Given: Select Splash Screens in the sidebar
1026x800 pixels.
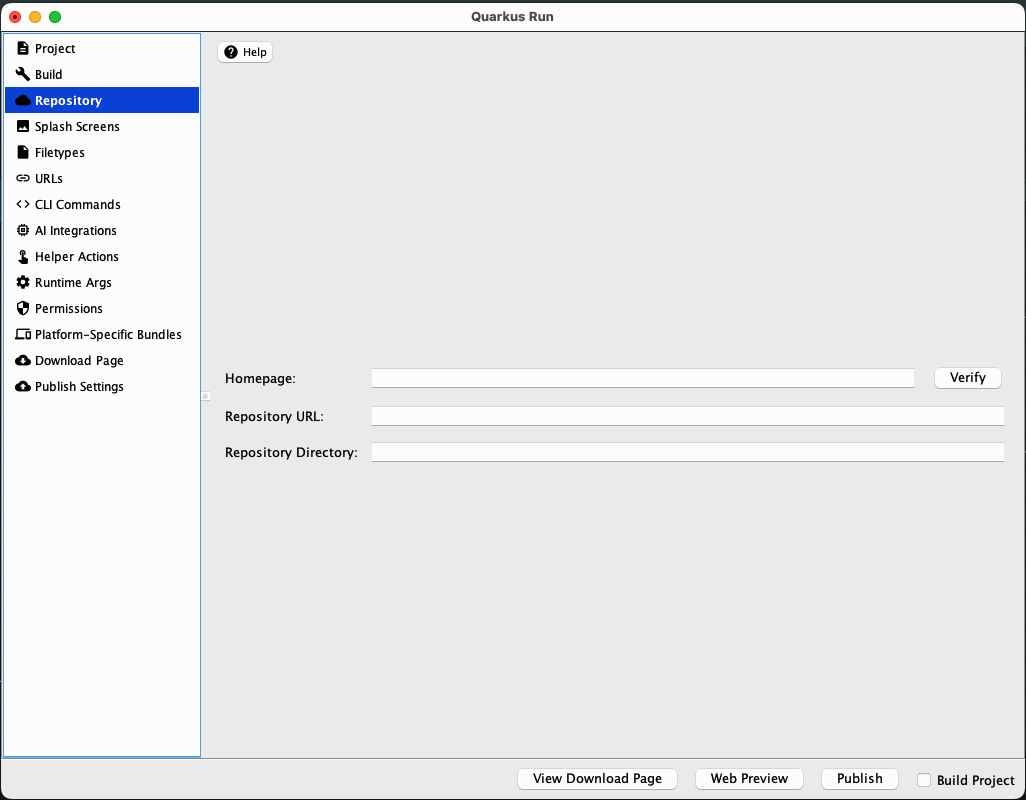Looking at the screenshot, I should click(x=102, y=126).
